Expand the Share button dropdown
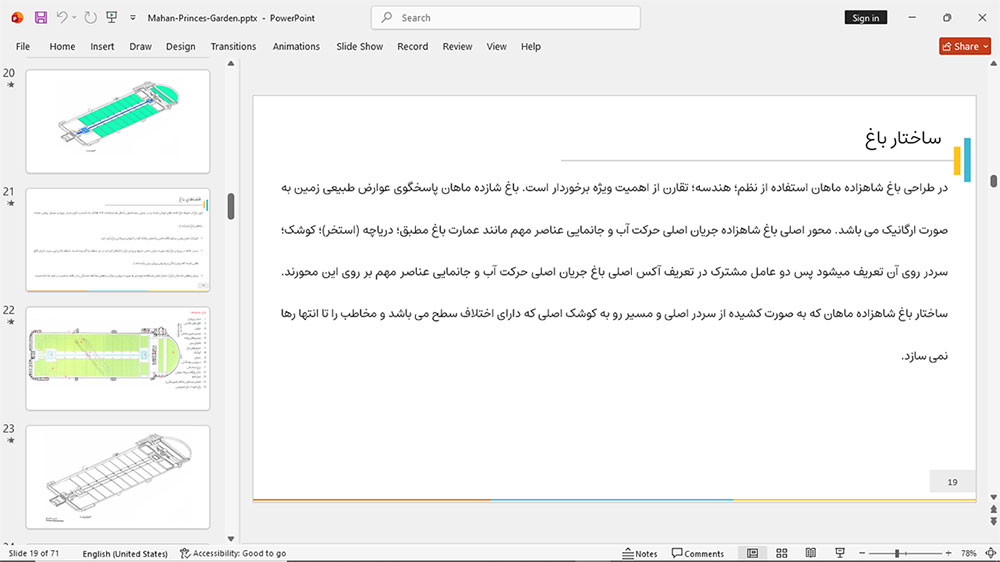 [x=986, y=47]
